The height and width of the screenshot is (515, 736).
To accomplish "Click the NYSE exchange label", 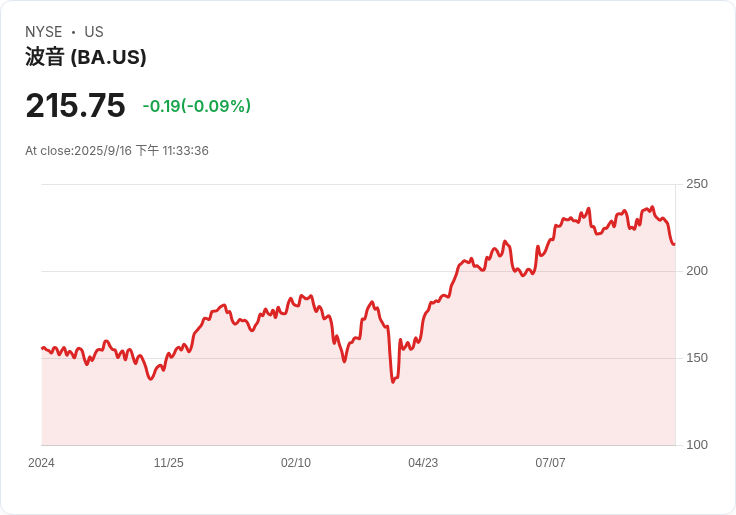I will point(44,32).
